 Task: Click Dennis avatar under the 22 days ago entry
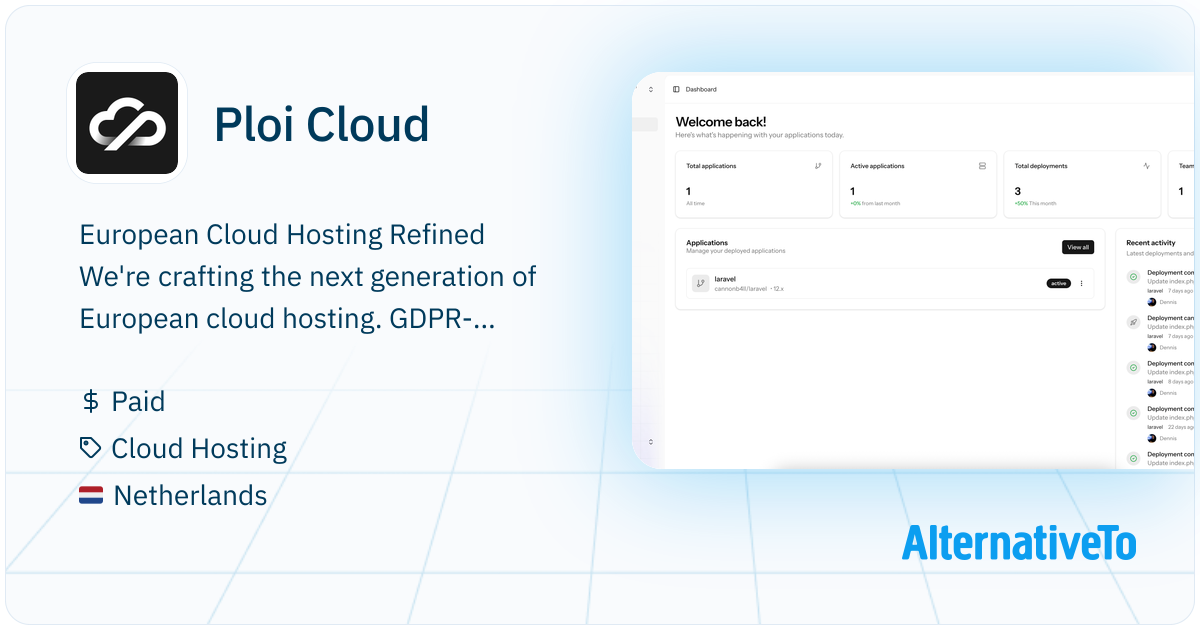click(x=1152, y=438)
